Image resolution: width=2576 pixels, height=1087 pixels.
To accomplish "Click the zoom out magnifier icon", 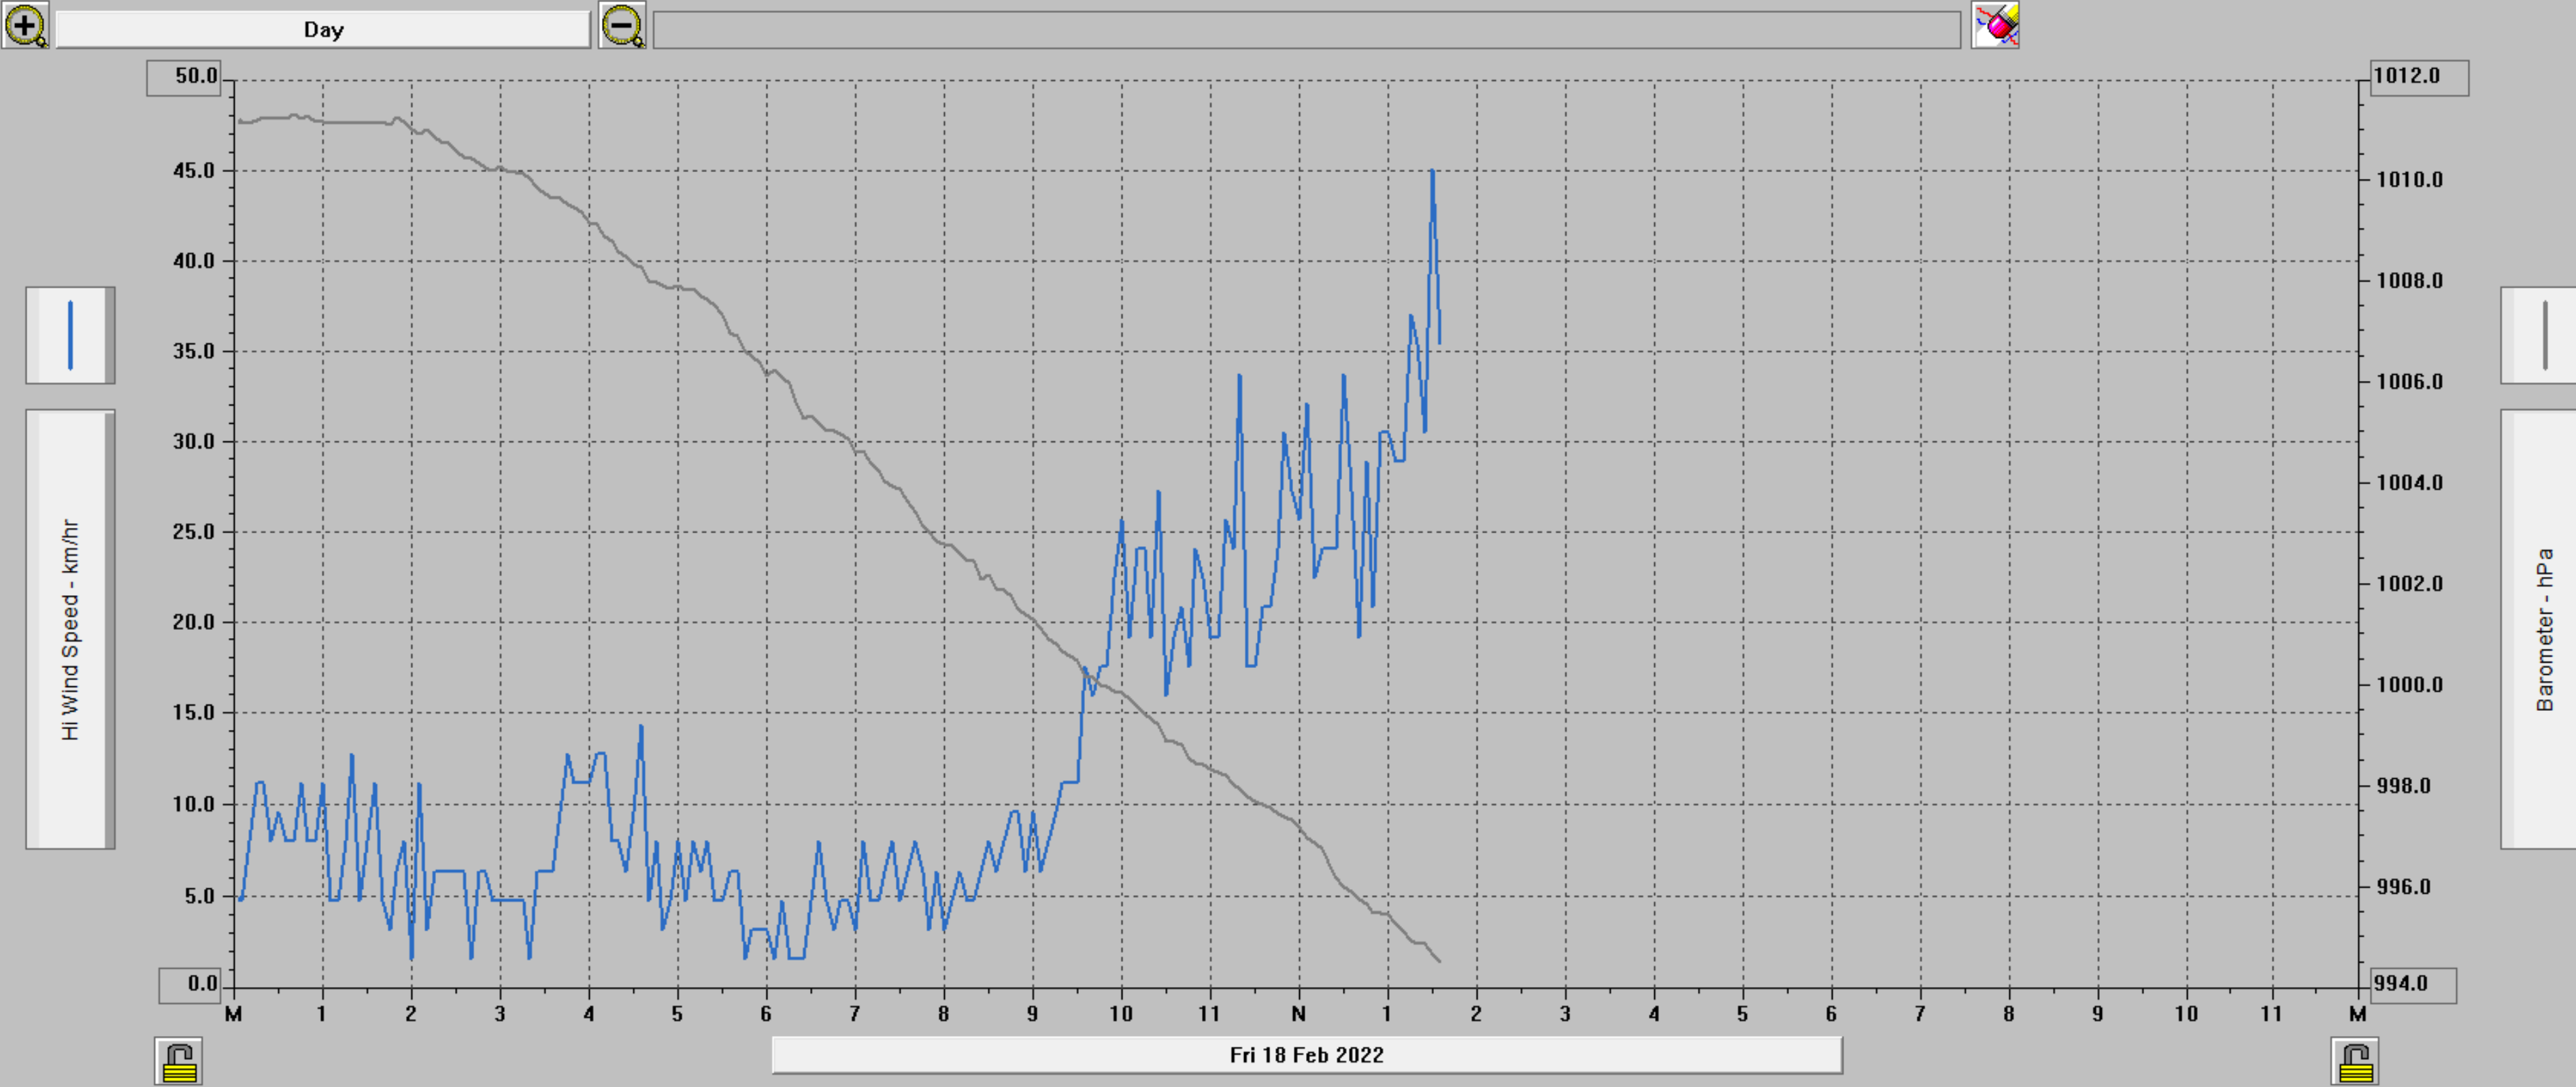I will tap(622, 25).
